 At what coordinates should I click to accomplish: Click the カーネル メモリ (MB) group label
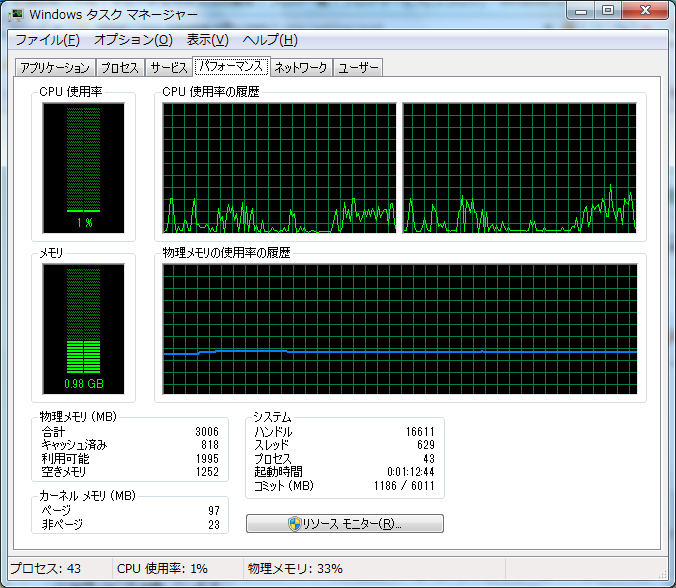[x=88, y=496]
